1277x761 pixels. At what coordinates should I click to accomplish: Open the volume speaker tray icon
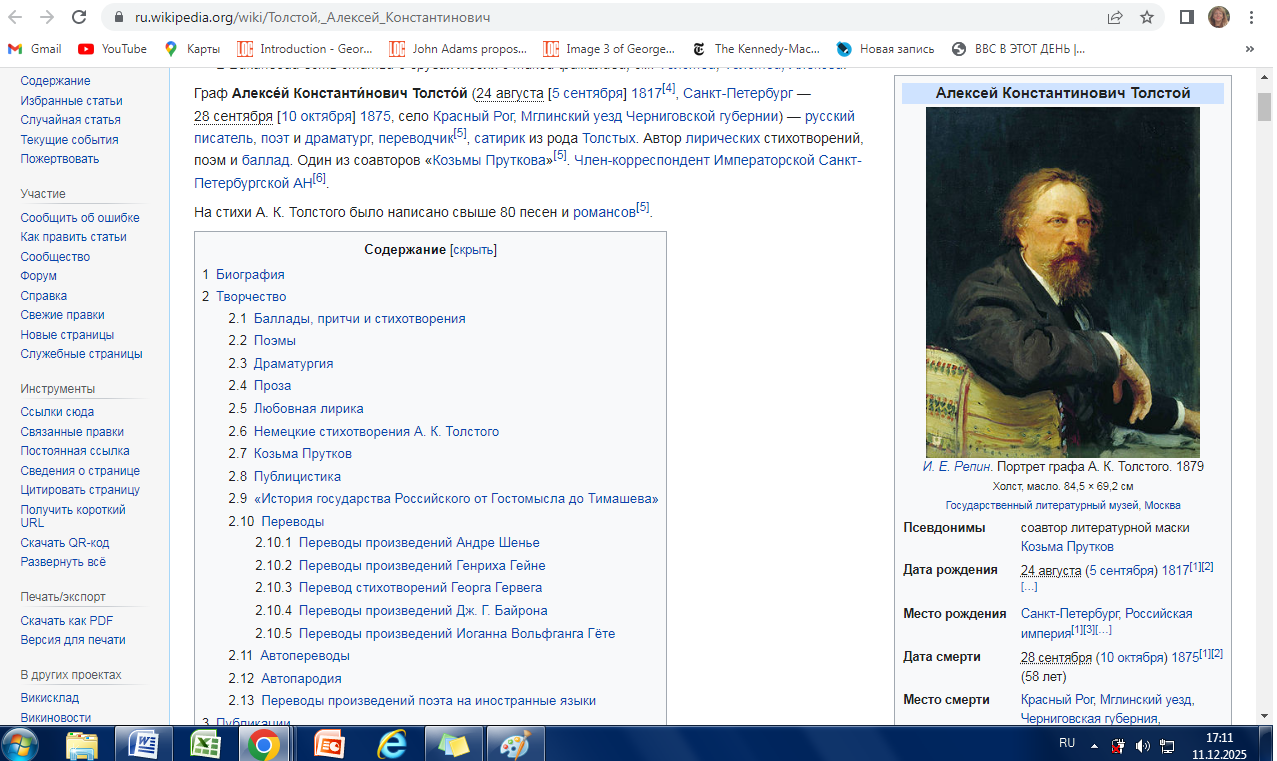pos(1142,745)
